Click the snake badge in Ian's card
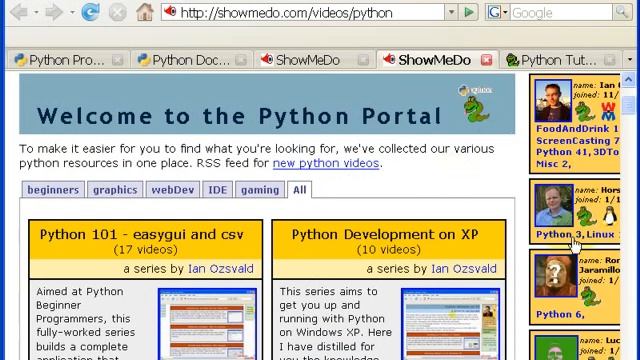This screenshot has height=360, width=640. tap(585, 111)
